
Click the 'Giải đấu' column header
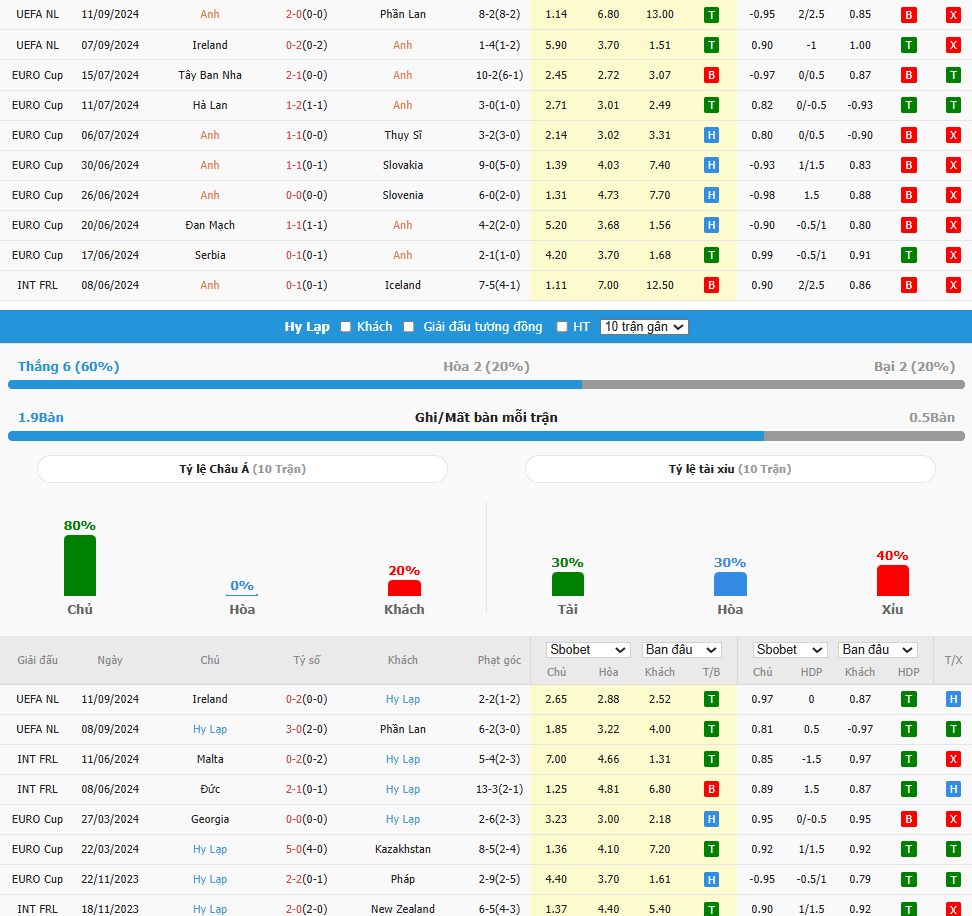[x=38, y=660]
